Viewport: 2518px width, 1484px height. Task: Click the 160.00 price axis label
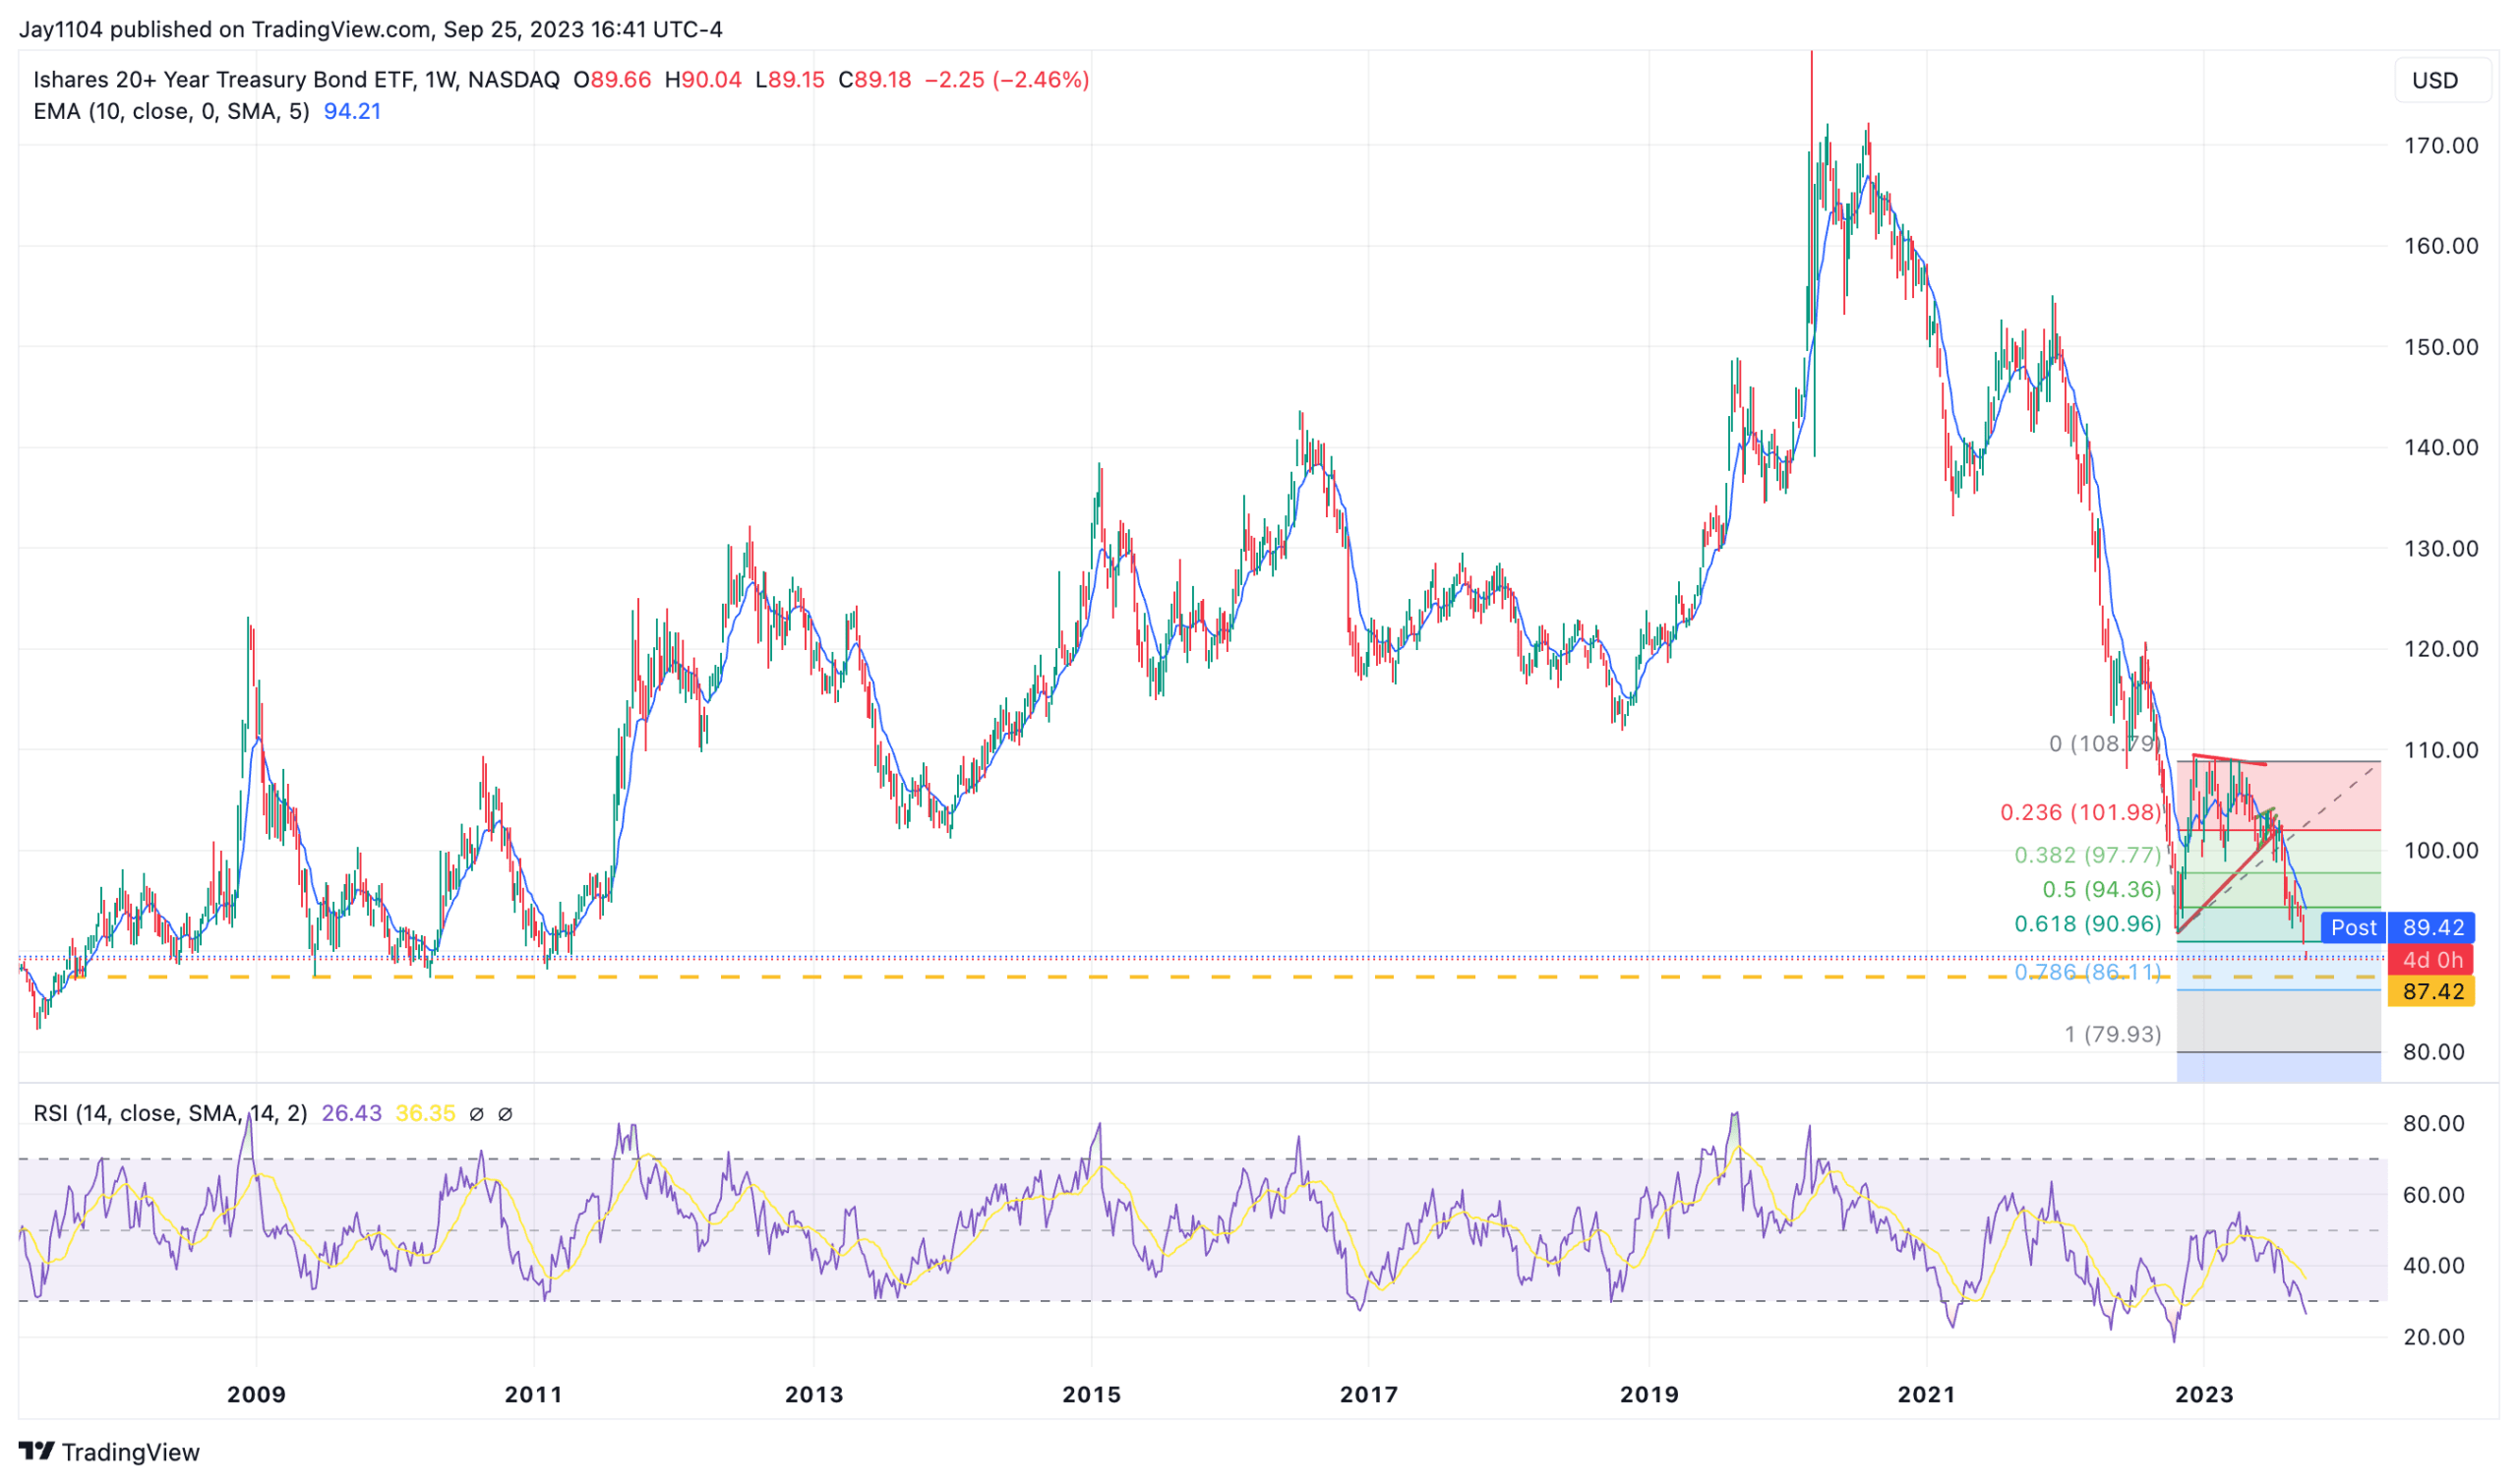pyautogui.click(x=2440, y=246)
